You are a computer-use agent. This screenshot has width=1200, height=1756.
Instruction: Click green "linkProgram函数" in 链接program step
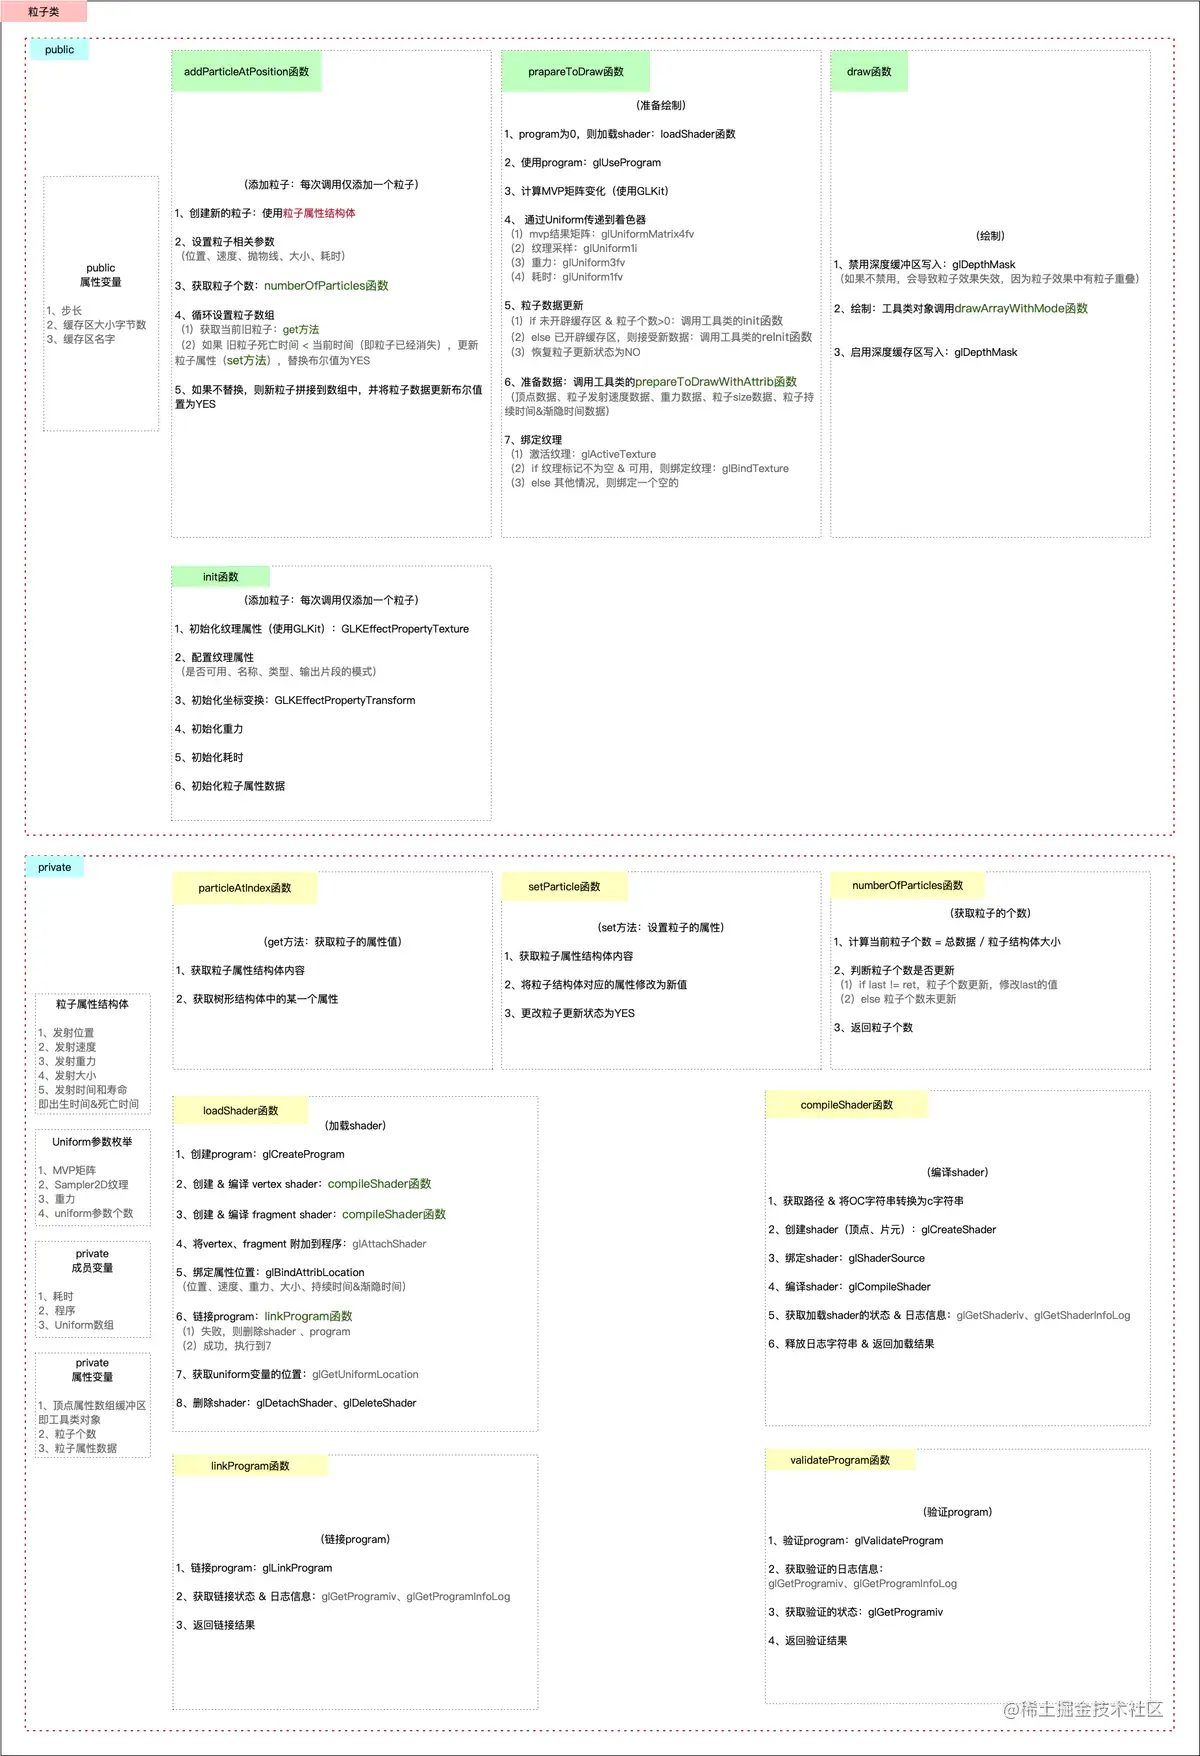[x=308, y=1317]
